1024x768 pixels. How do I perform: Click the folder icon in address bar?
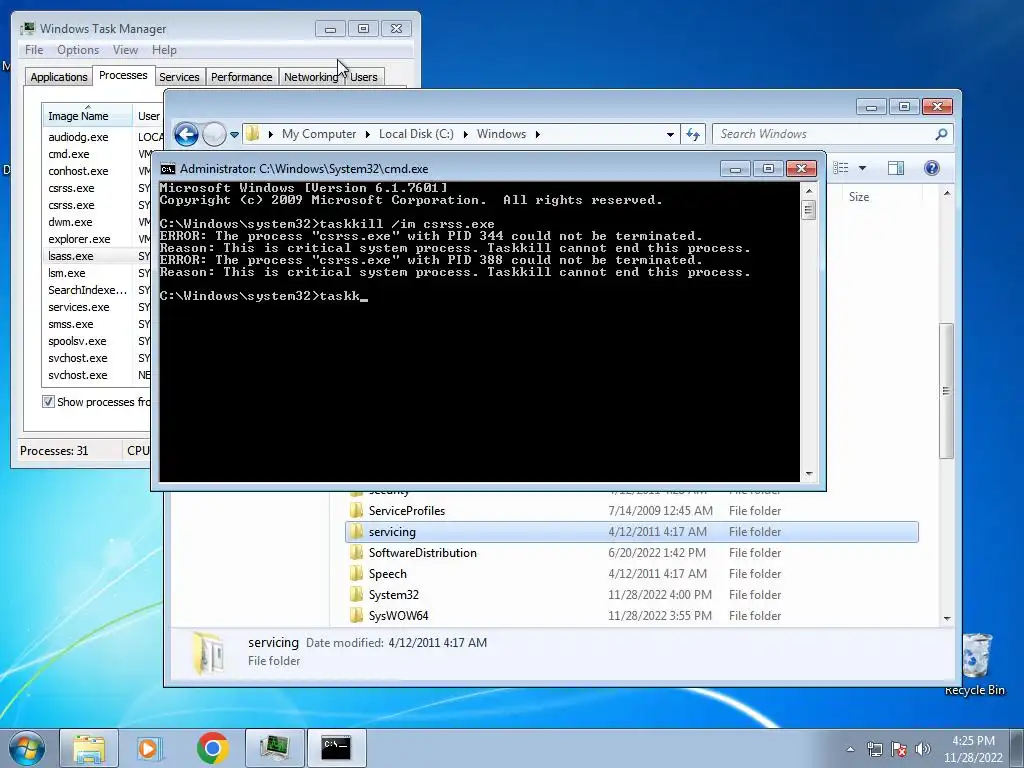(253, 134)
